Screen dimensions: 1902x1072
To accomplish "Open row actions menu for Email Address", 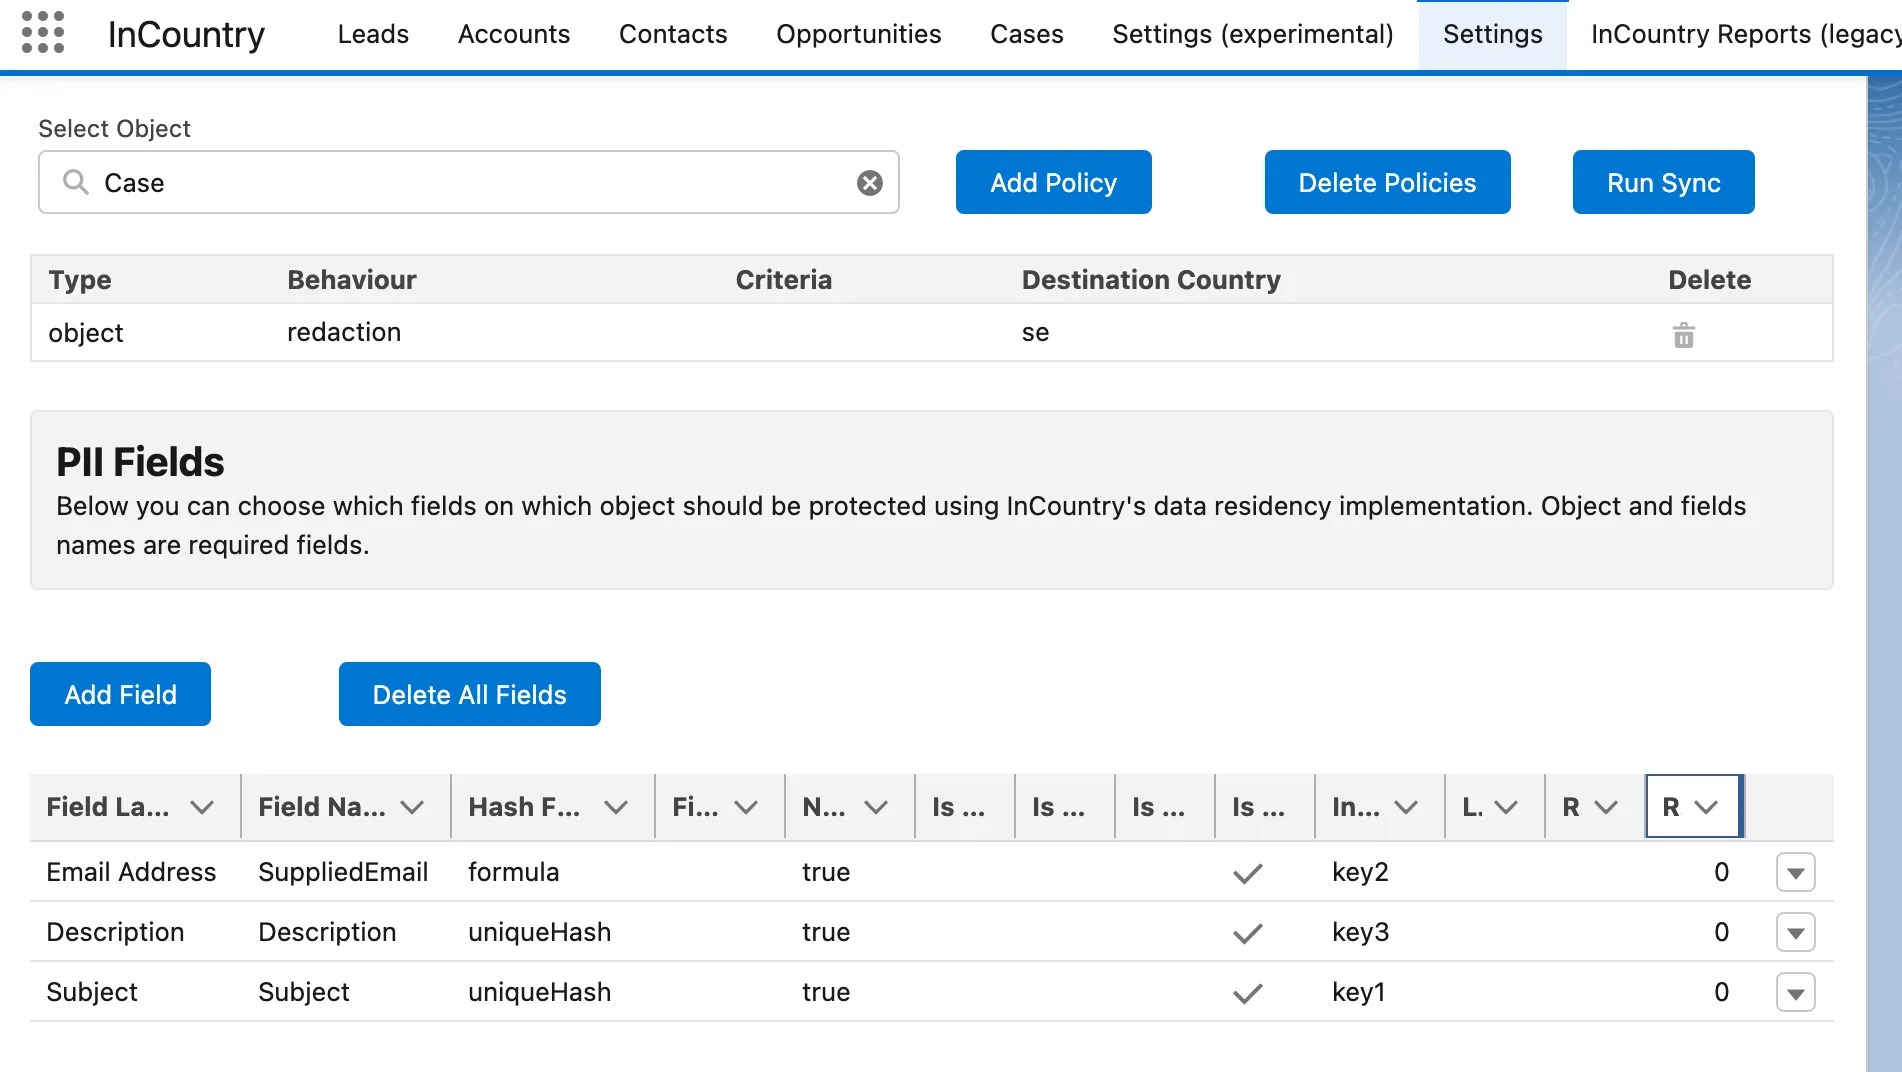I will click(x=1795, y=873).
